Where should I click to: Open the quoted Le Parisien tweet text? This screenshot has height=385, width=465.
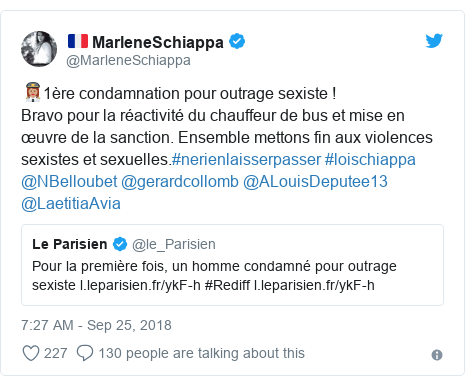(214, 276)
